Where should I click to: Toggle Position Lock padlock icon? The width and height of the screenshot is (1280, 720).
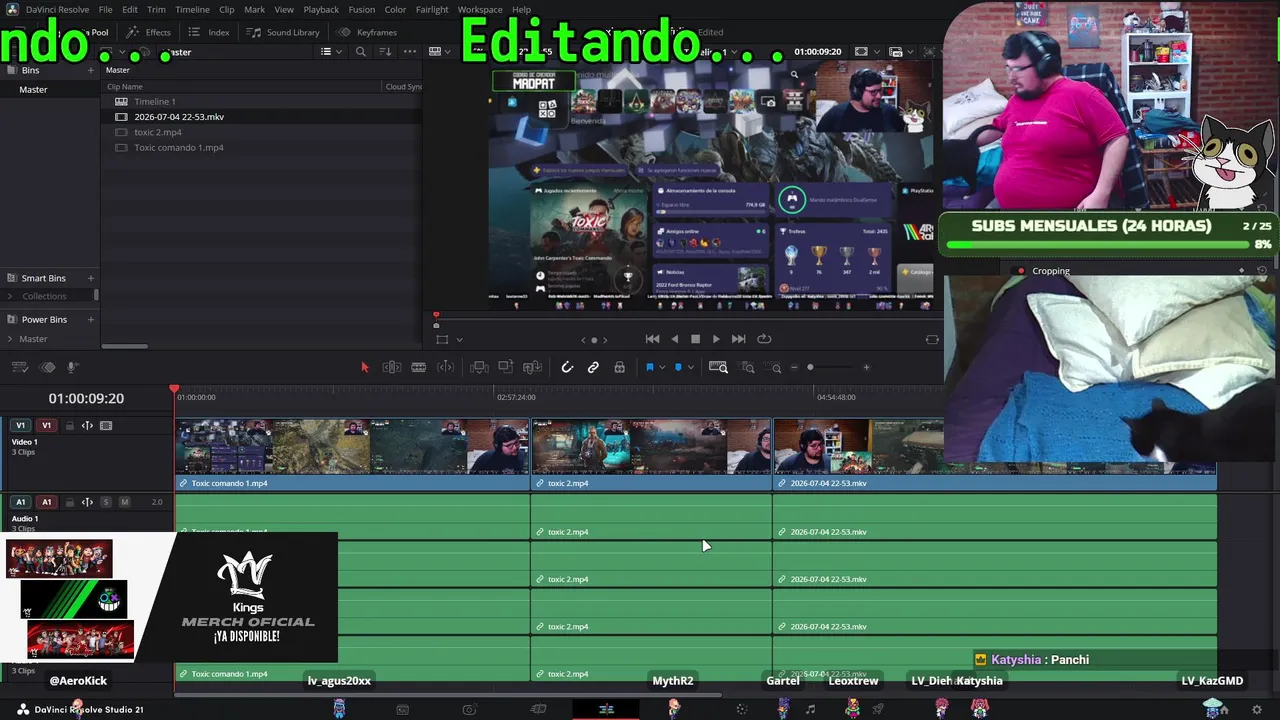tap(619, 367)
